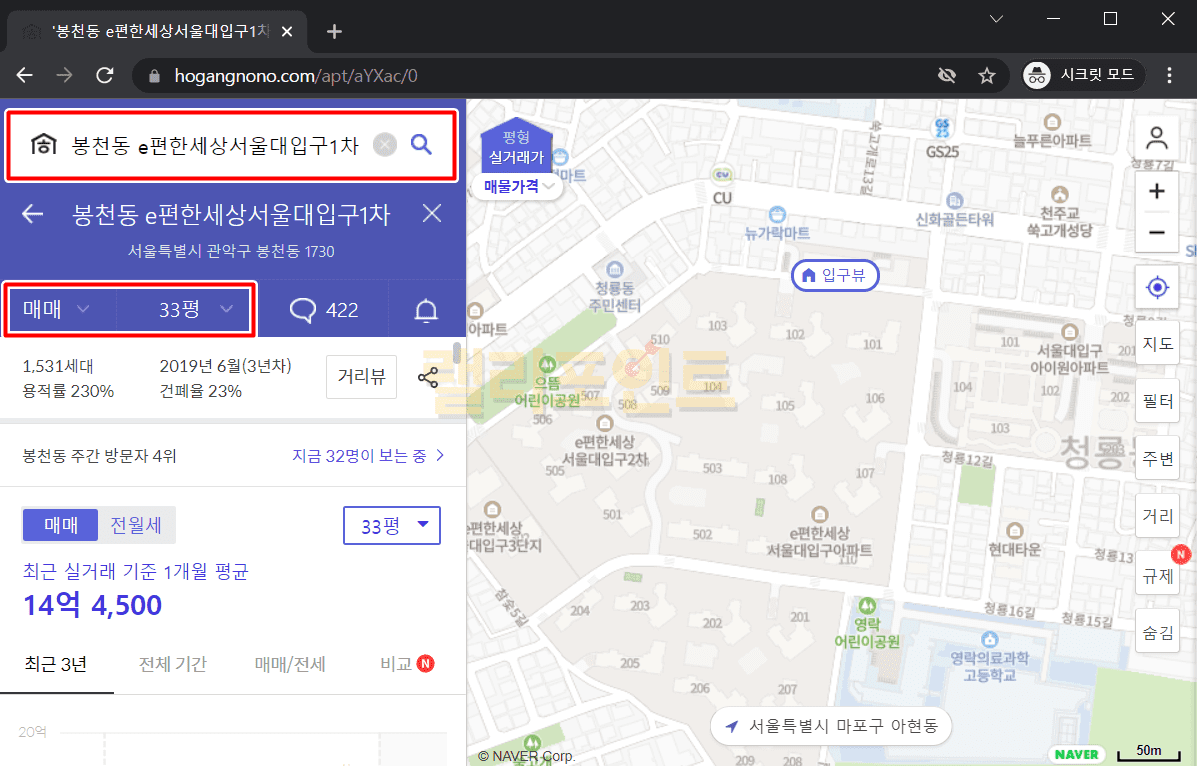The image size is (1197, 766).
Task: Expand the 매매 dropdown in header
Action: point(58,310)
